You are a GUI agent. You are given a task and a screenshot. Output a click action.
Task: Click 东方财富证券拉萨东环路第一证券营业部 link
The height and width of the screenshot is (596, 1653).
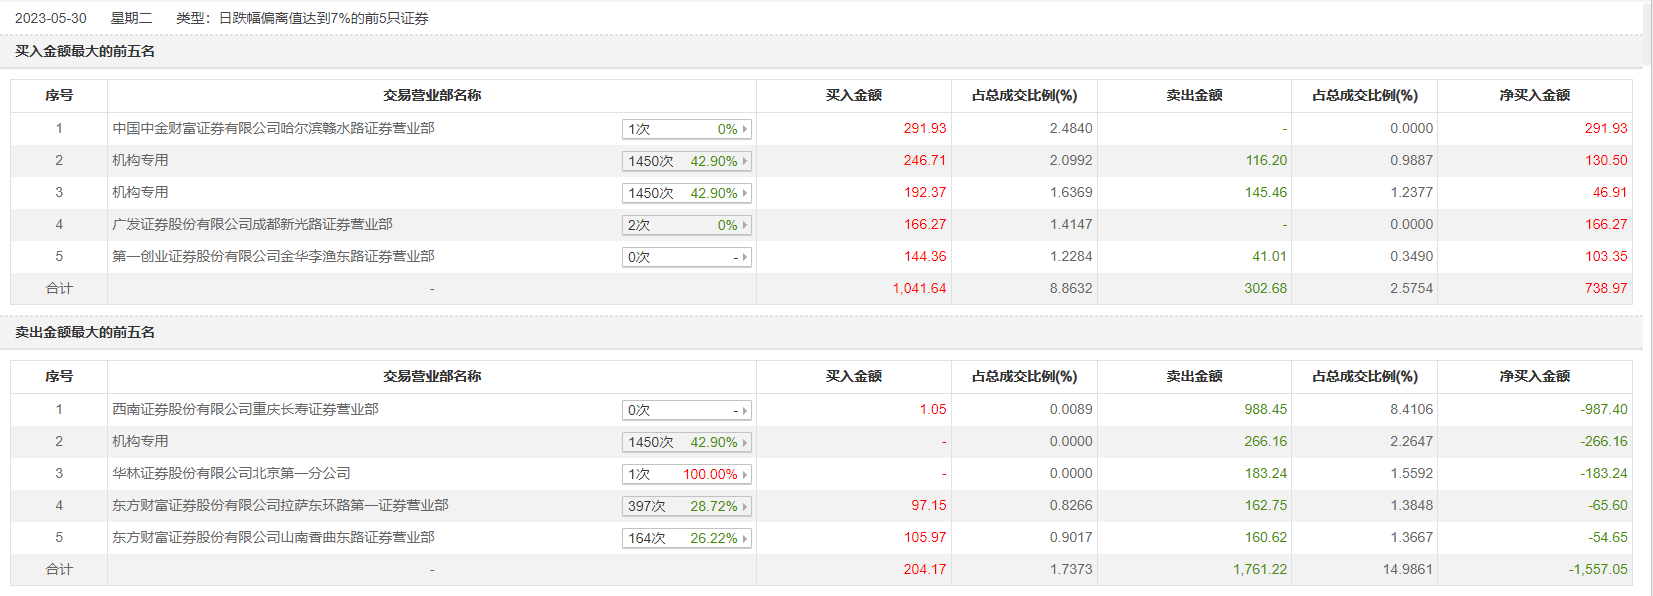point(280,505)
